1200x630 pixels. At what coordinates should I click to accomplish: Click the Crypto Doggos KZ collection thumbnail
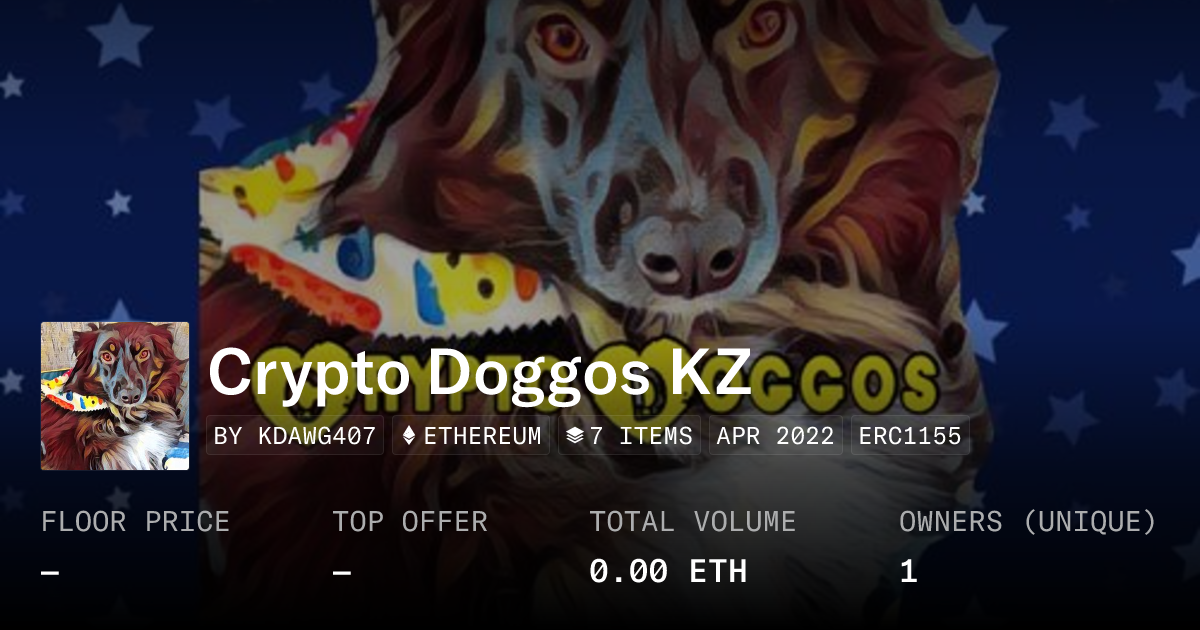pos(115,396)
